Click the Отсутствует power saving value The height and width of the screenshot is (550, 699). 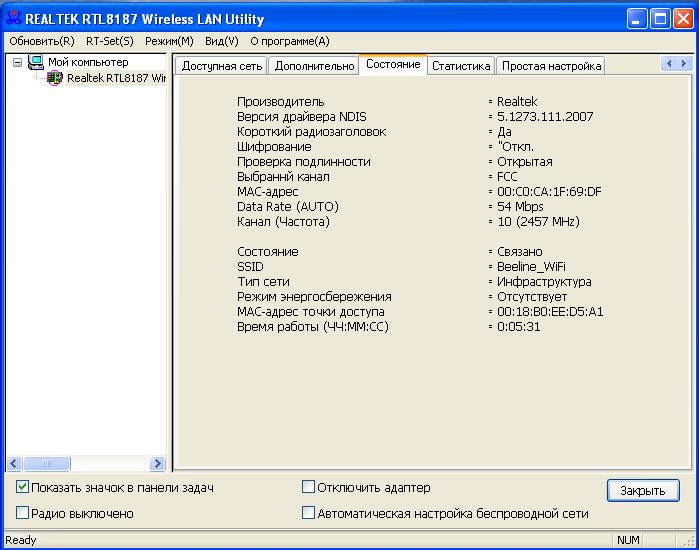coord(532,297)
